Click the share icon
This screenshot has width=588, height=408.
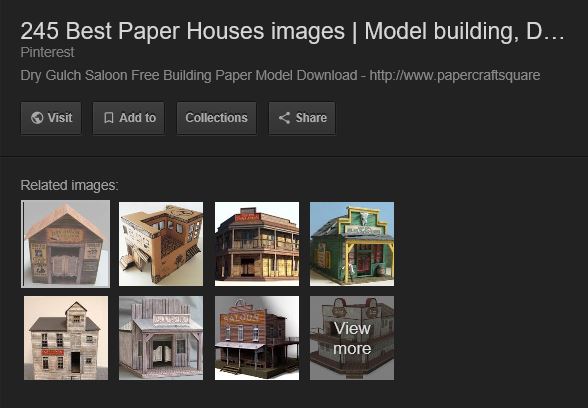[x=284, y=118]
